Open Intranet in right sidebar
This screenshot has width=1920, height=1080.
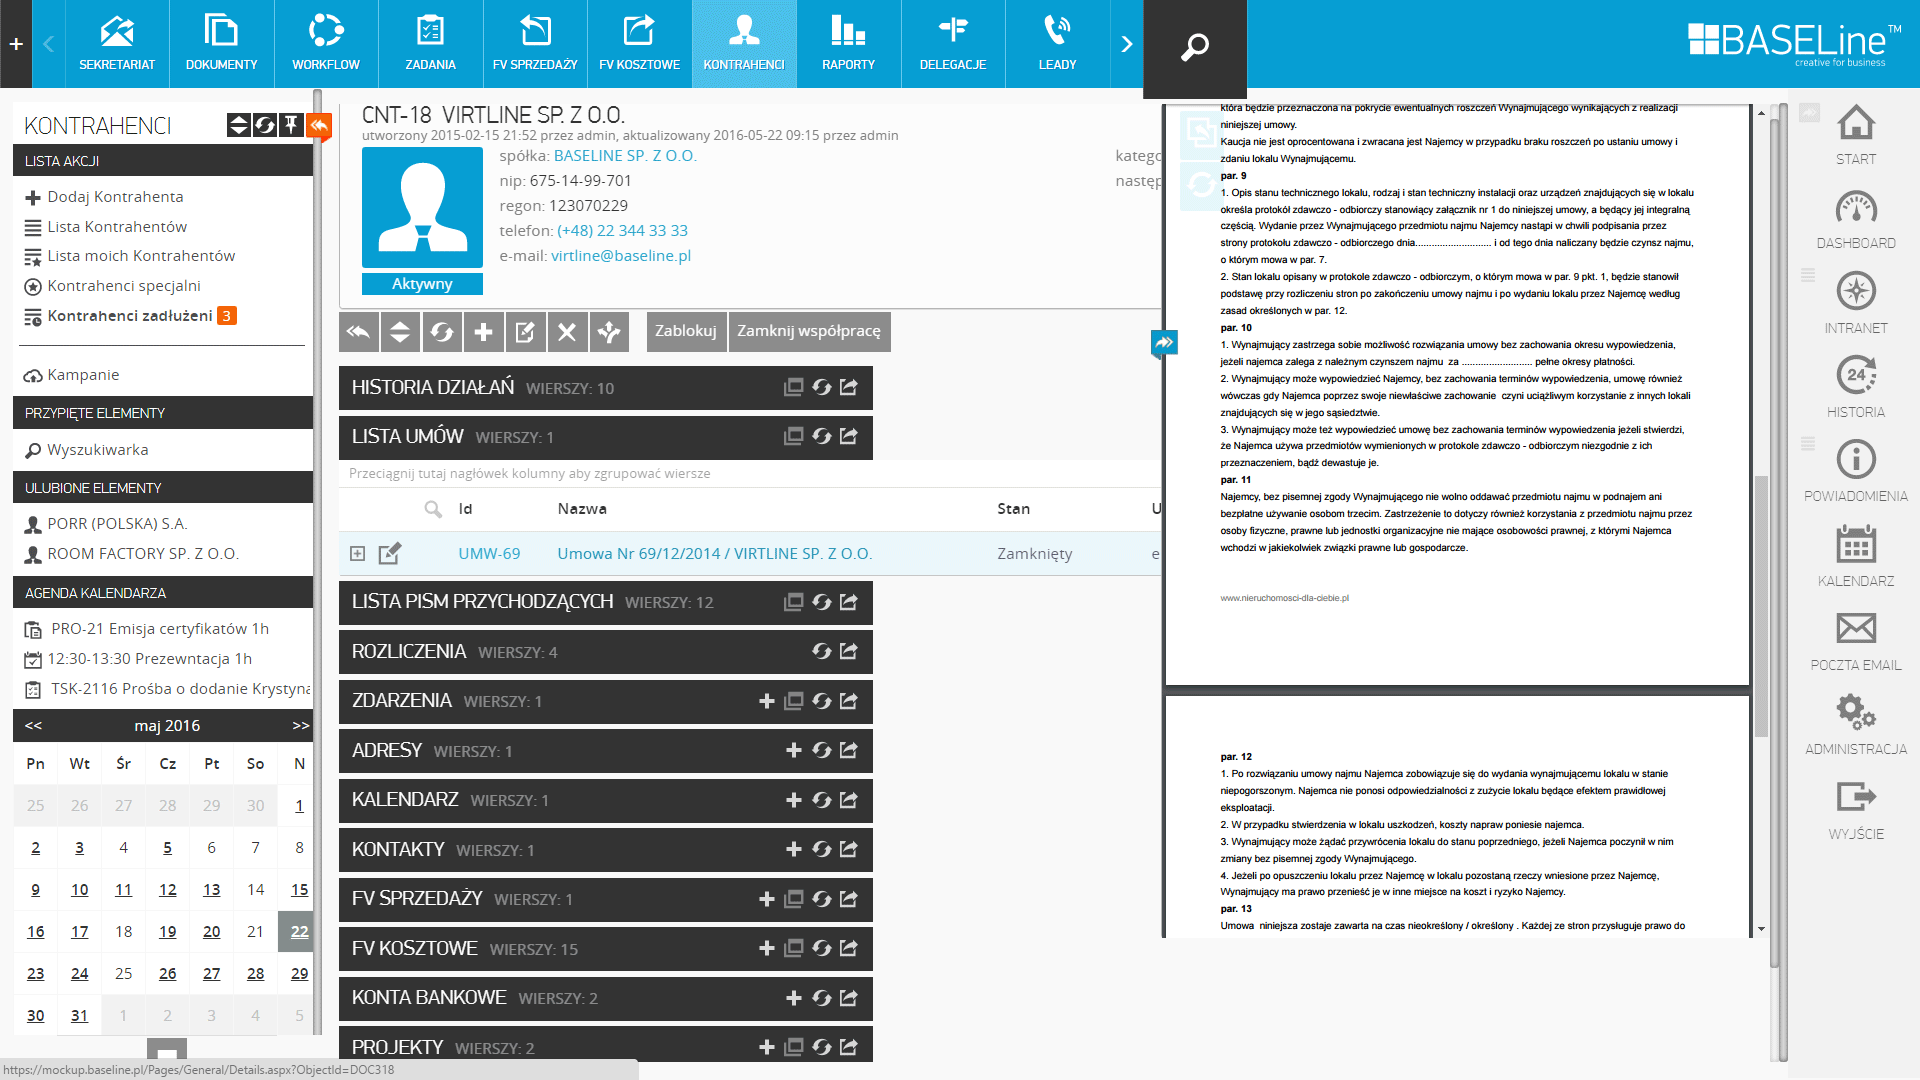pyautogui.click(x=1856, y=304)
